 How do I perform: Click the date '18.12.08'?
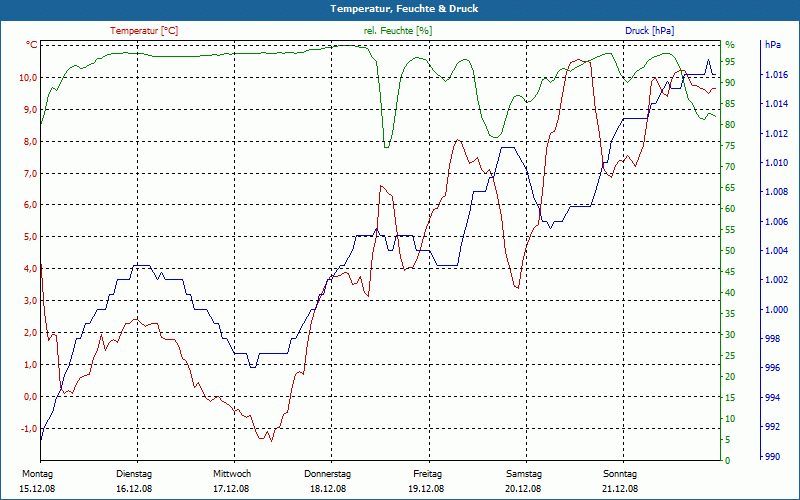(x=328, y=488)
